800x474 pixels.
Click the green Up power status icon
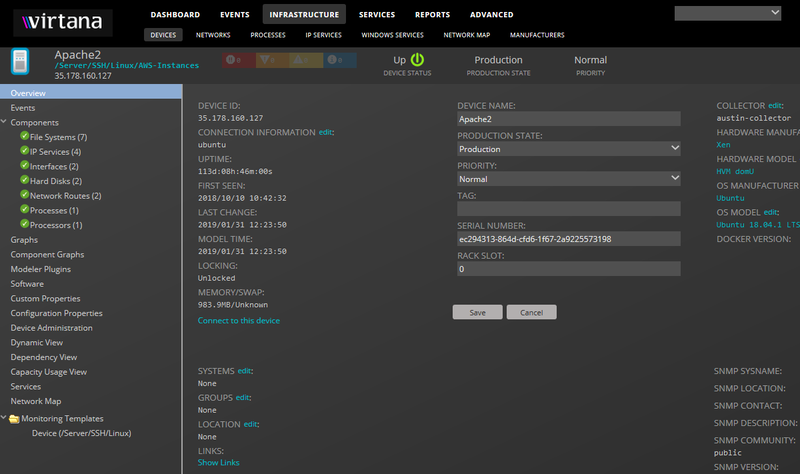click(417, 60)
